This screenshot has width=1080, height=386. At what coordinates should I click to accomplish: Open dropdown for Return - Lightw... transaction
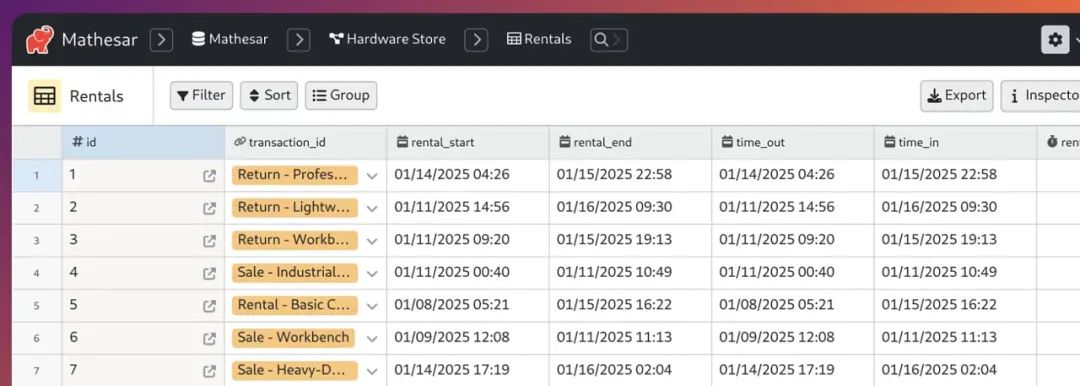tap(372, 208)
